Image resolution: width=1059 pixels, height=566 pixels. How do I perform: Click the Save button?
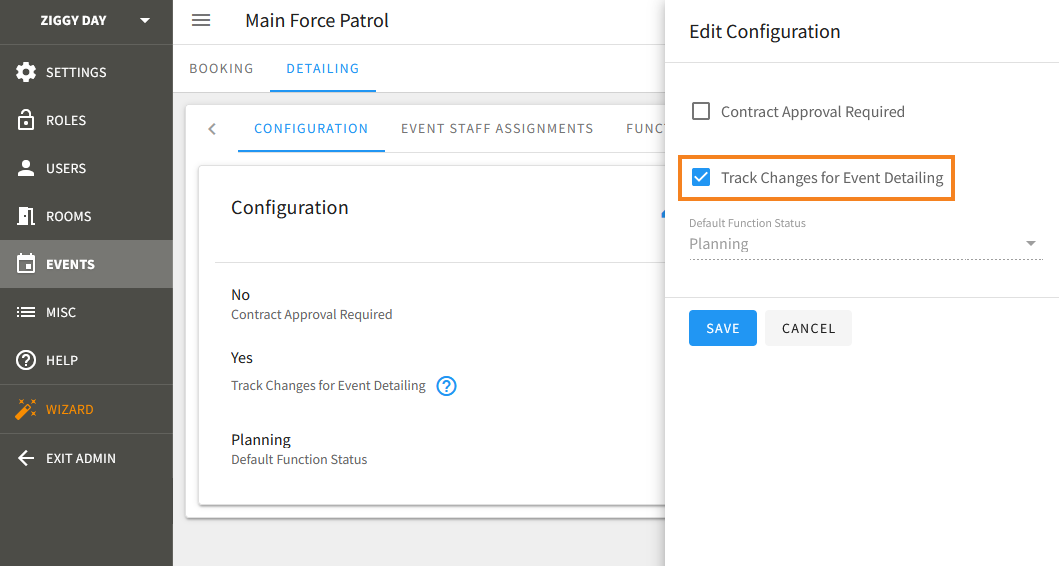(723, 328)
